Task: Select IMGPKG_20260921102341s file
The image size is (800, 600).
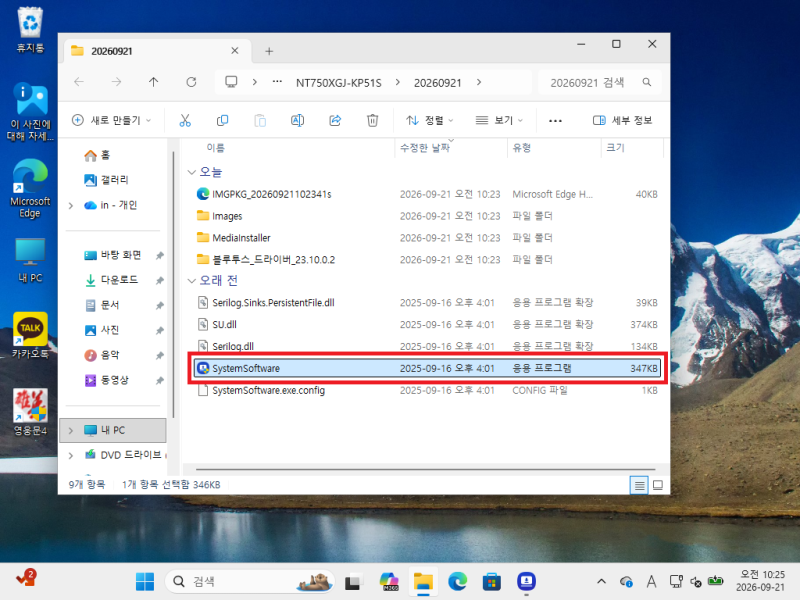Action: click(x=427, y=194)
